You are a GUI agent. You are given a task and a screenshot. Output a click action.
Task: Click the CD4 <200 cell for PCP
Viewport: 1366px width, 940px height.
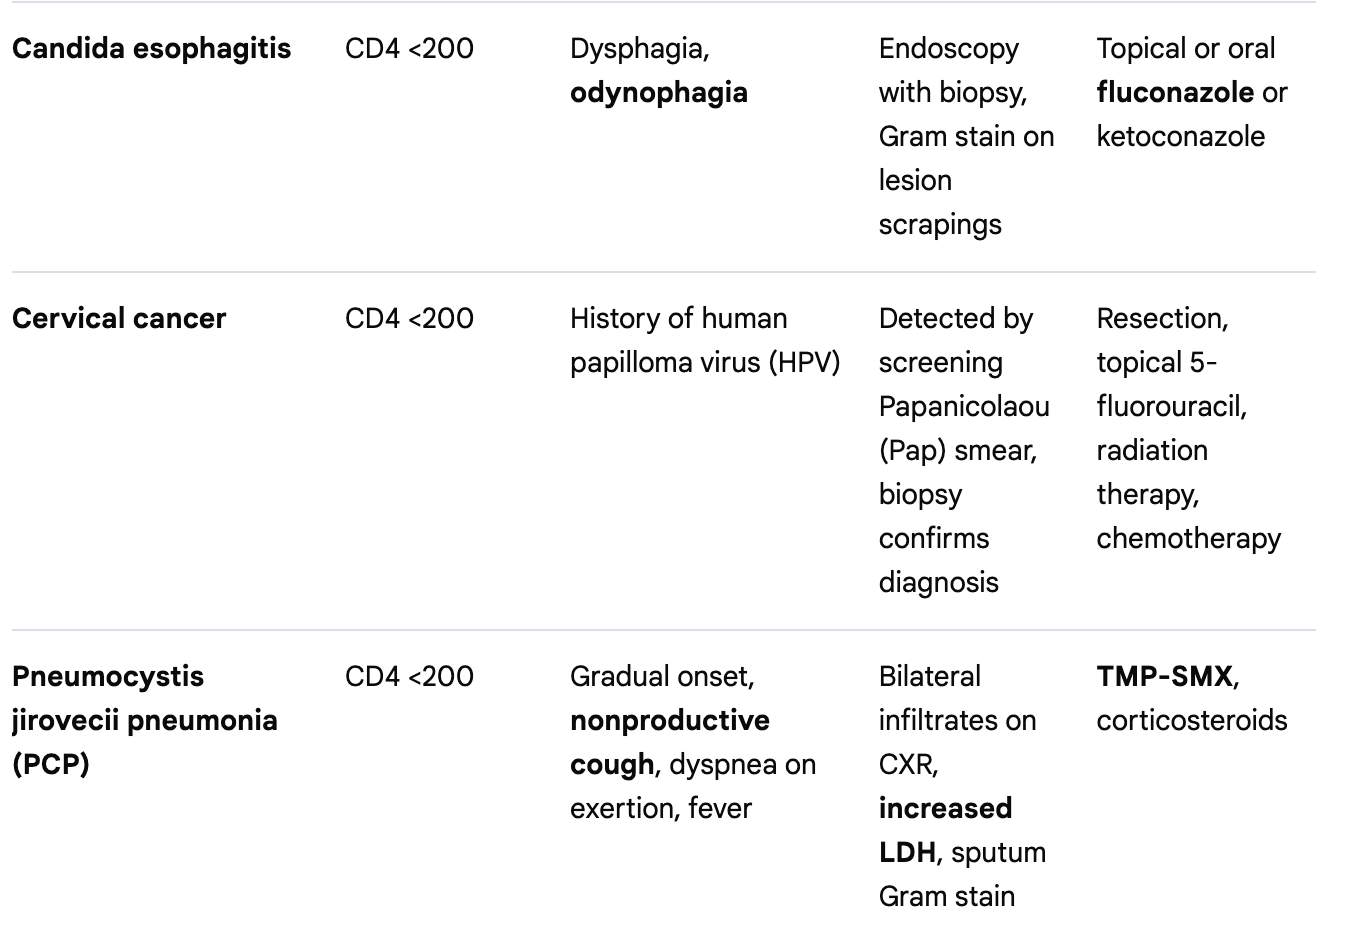pos(409,677)
